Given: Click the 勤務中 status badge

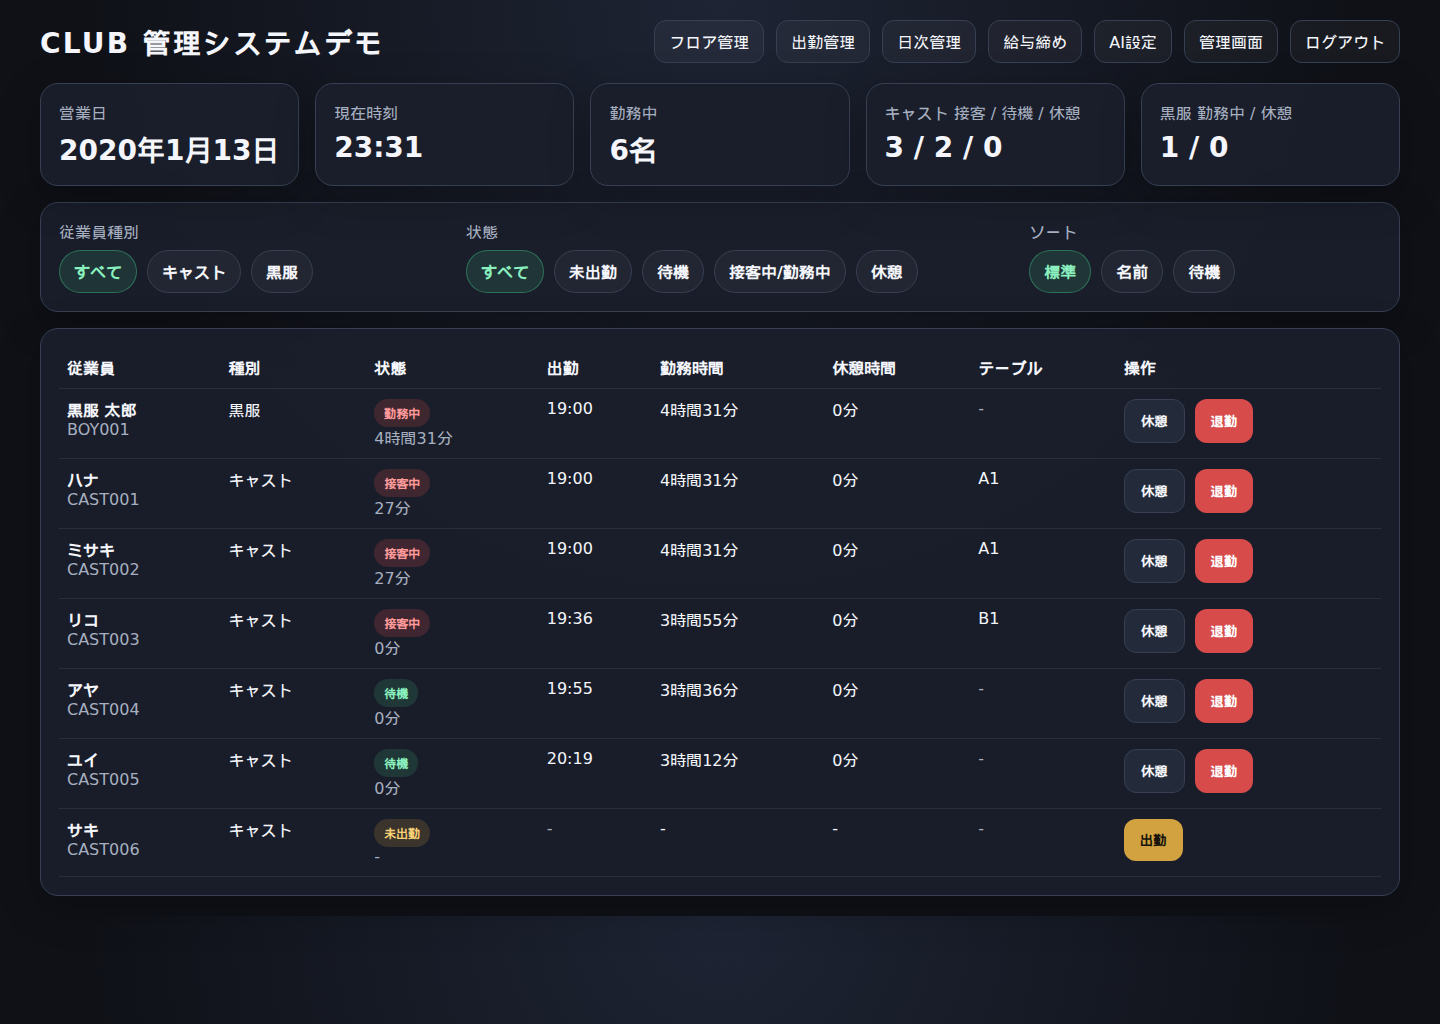Looking at the screenshot, I should tap(402, 413).
